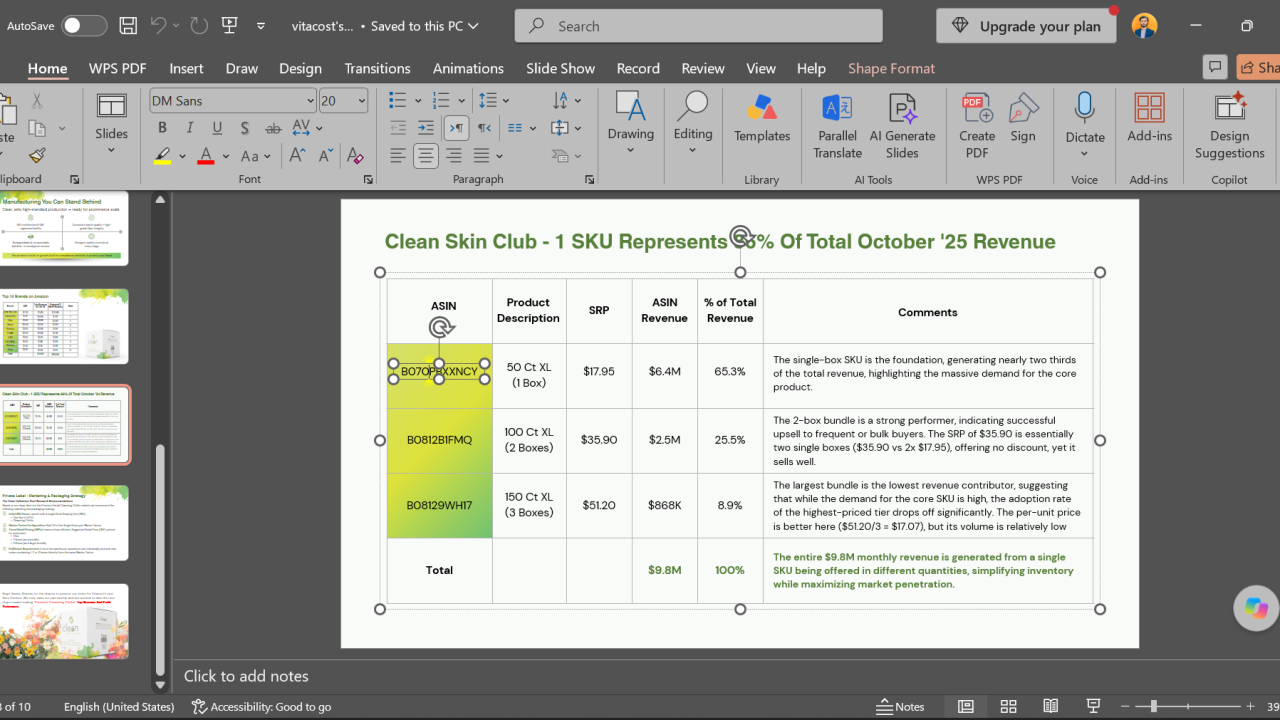Expand highlight color dropdown arrow
Image resolution: width=1280 pixels, height=720 pixels.
click(182, 156)
